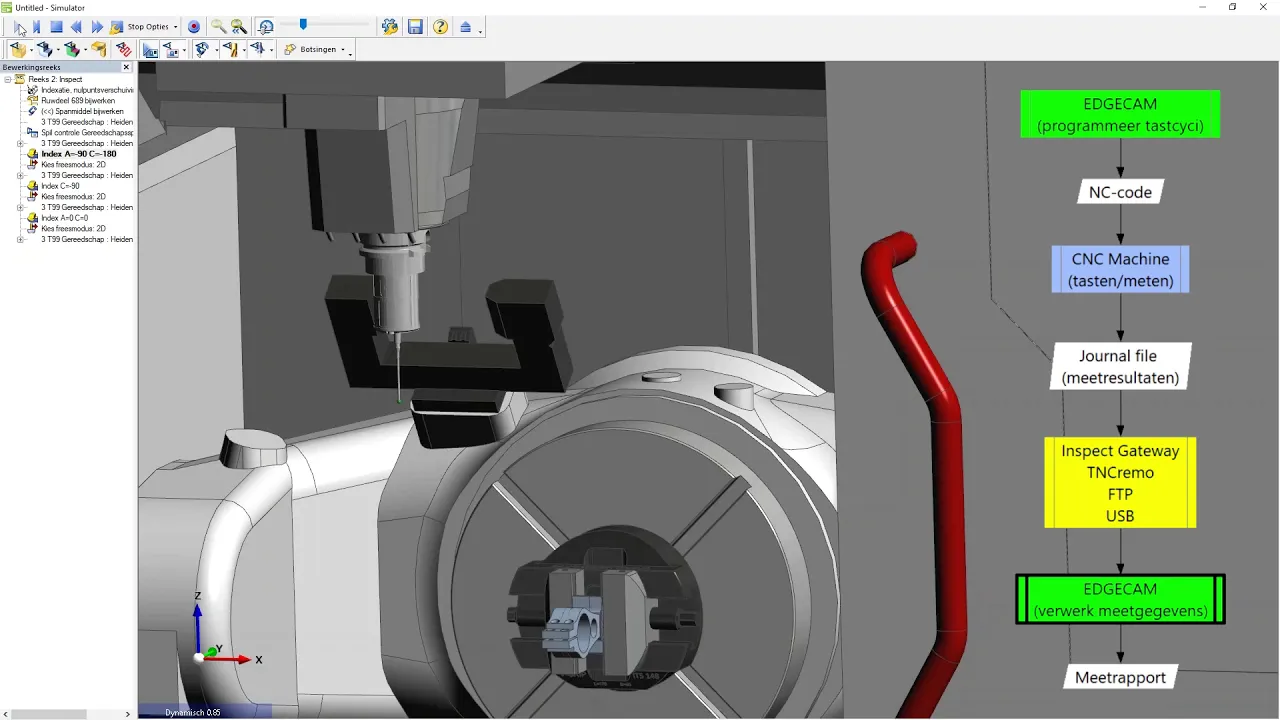
Task: Click the green-red part view icon
Action: point(71,49)
